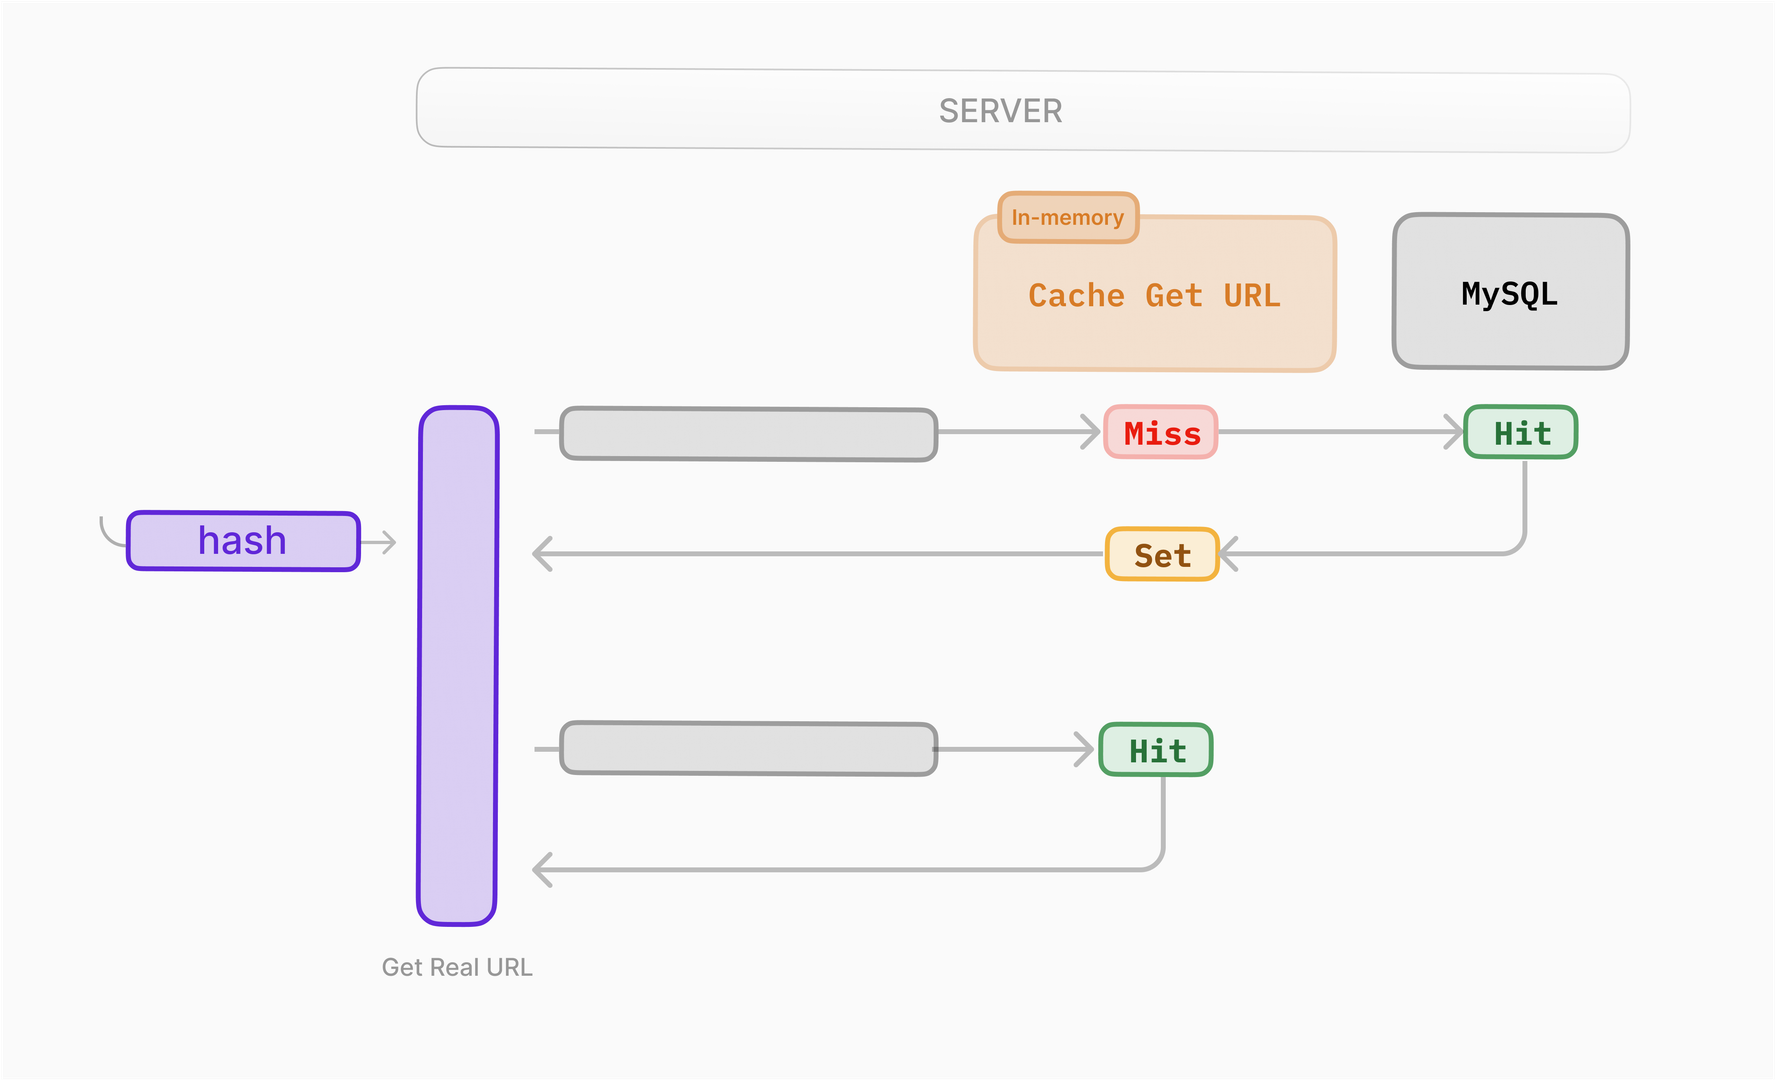Viewport: 1776px width, 1080px height.
Task: Click the lower Hit badge beneath the cache column
Action: [x=1156, y=750]
